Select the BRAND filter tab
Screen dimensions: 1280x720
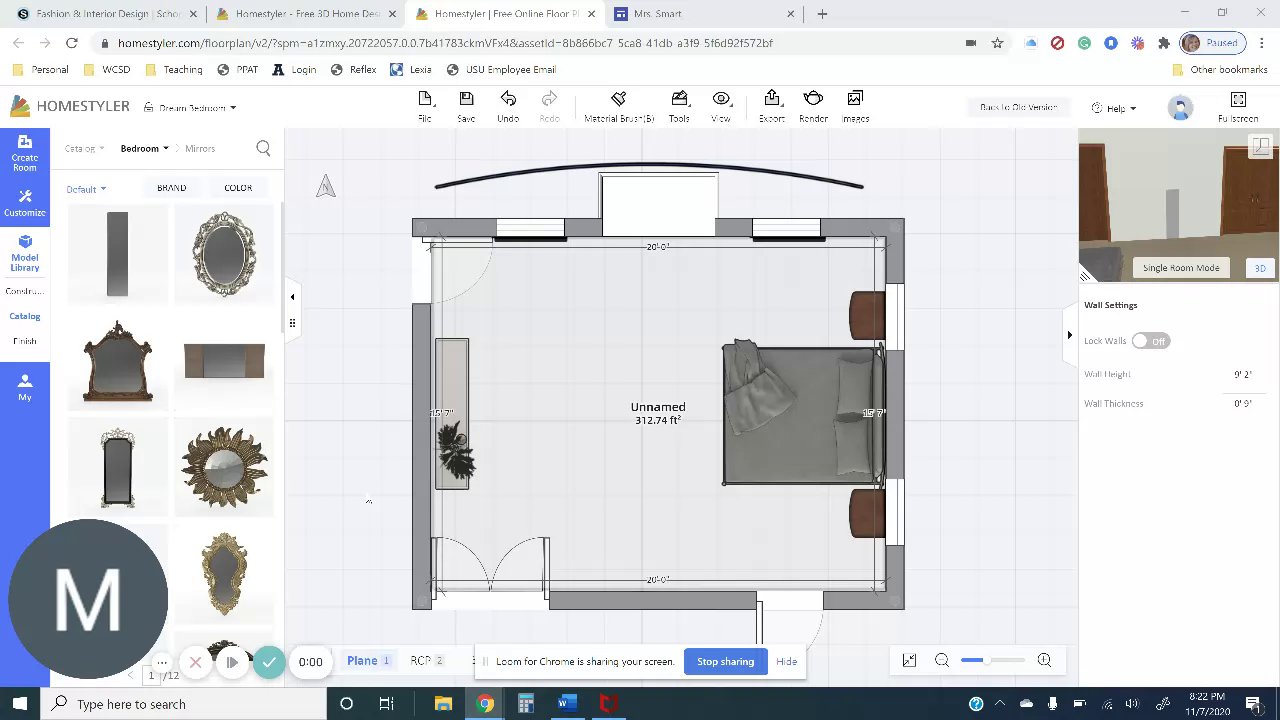pos(171,188)
